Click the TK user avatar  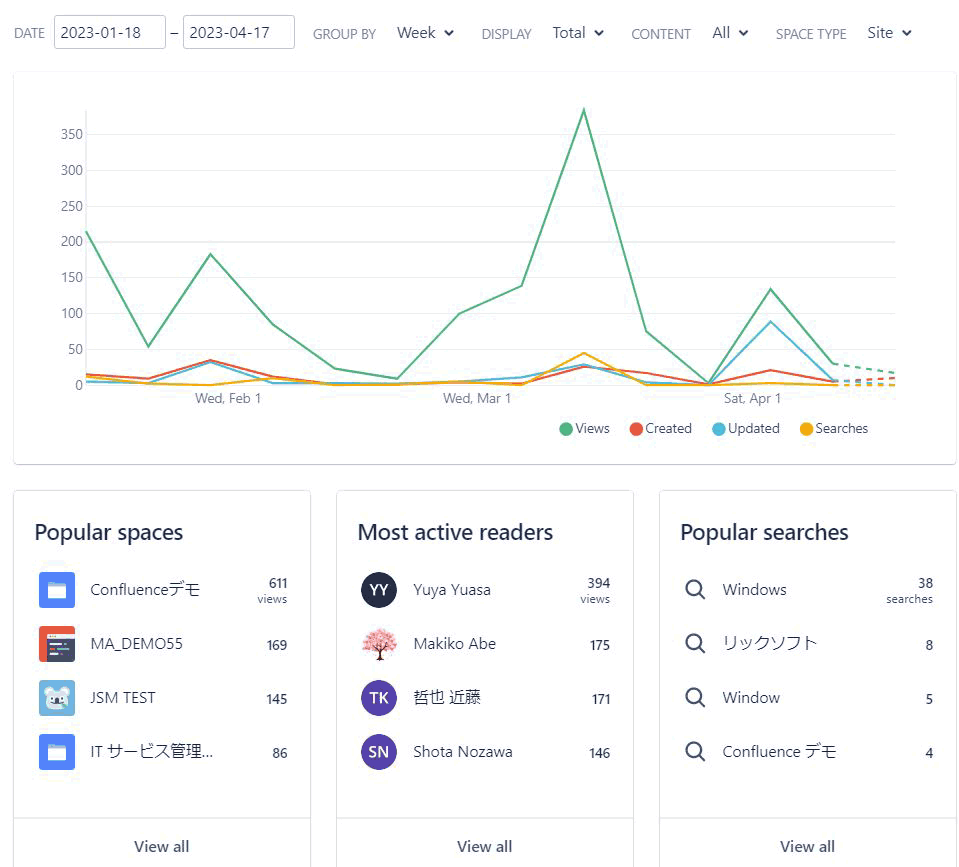pos(379,698)
